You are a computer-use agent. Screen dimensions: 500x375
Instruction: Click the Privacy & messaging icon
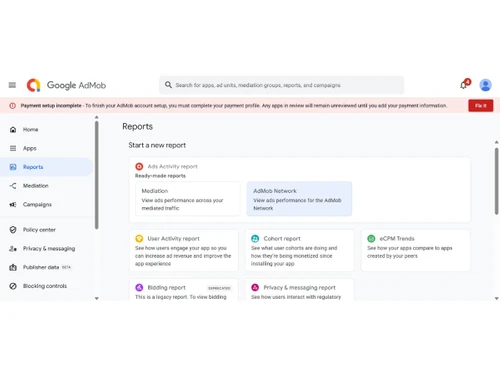pyautogui.click(x=13, y=248)
